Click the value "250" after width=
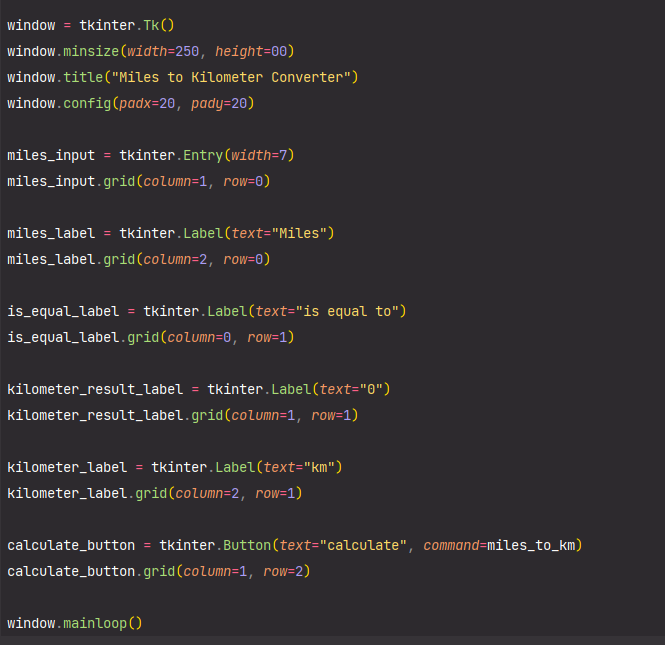665x645 pixels. (187, 51)
